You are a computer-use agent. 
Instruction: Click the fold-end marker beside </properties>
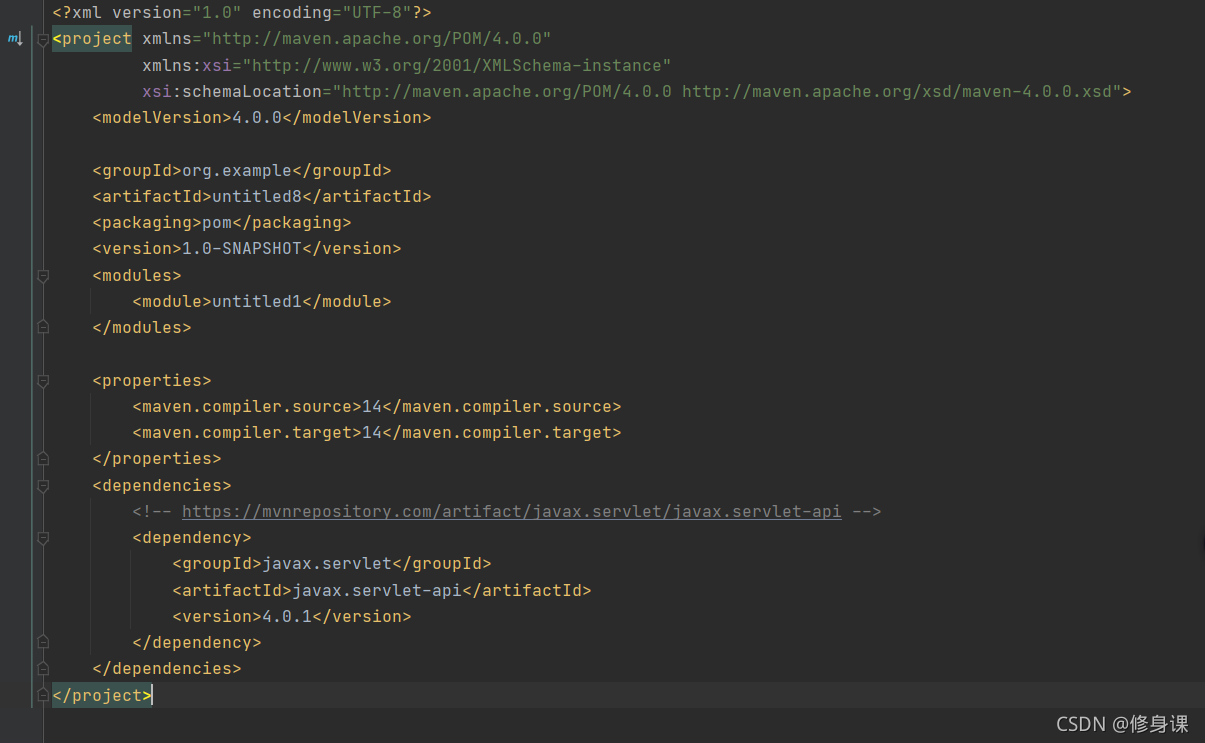pos(43,458)
